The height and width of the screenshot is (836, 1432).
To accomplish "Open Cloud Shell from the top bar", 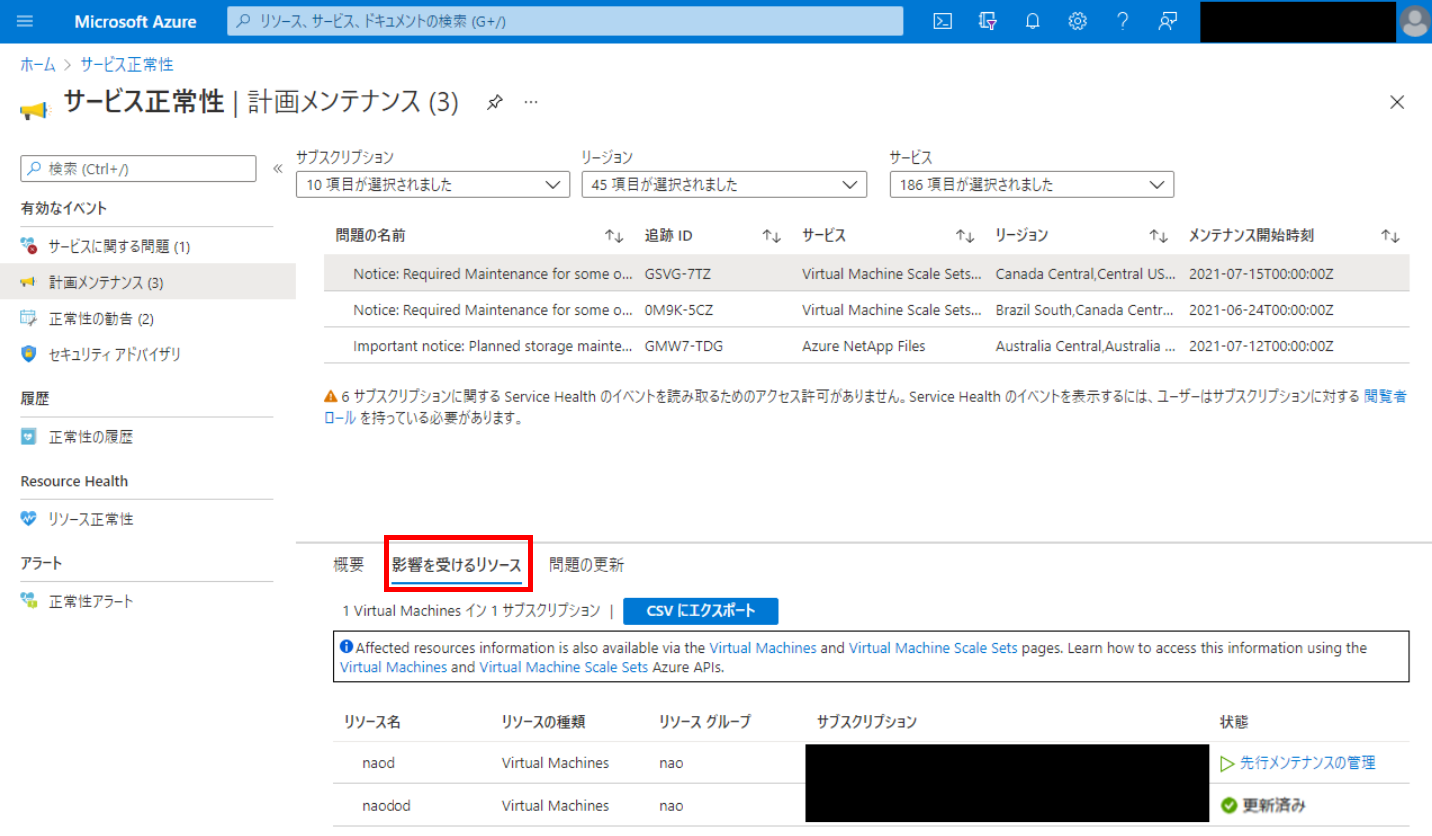I will [942, 21].
